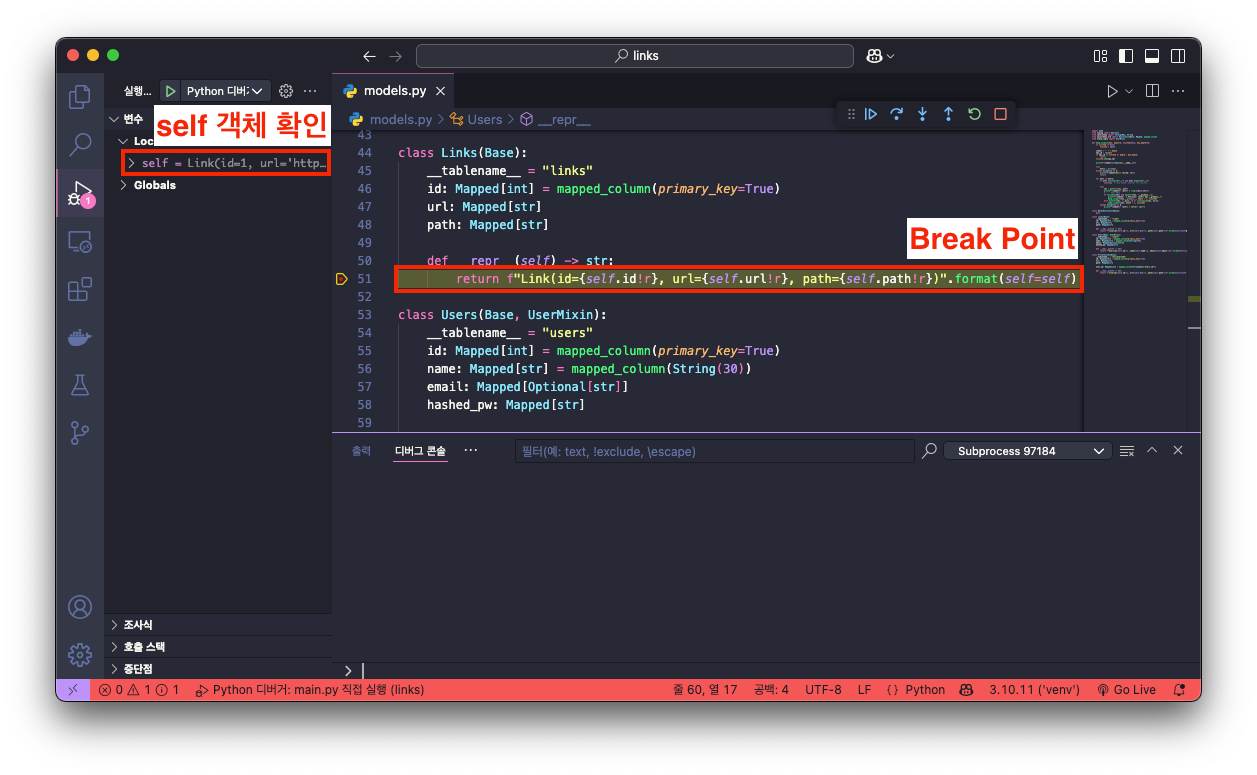Toggle primary side bar visibility

tap(1126, 56)
